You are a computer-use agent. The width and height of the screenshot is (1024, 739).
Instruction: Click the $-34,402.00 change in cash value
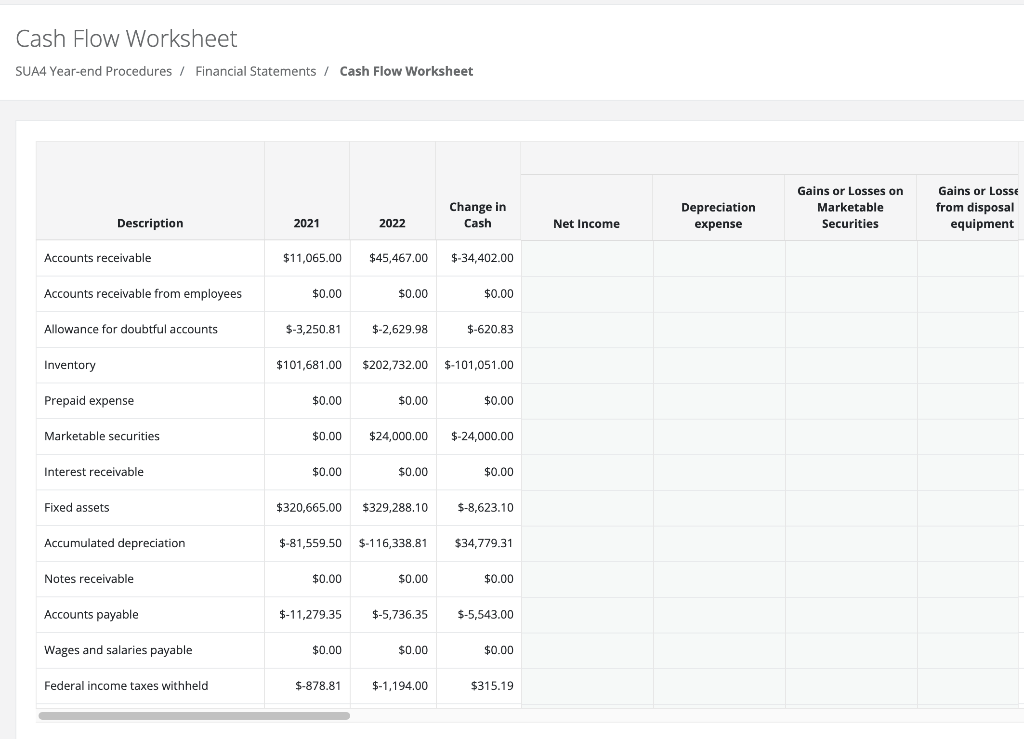(482, 258)
